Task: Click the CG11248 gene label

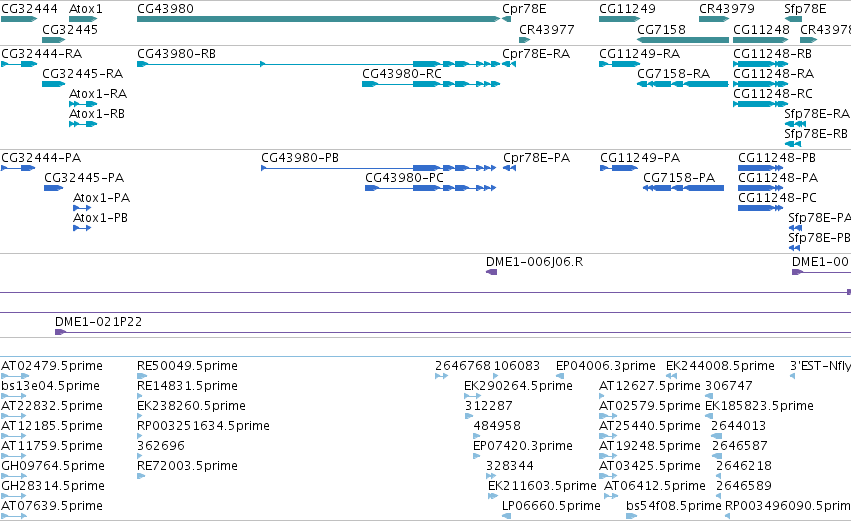Action: pyautogui.click(x=761, y=30)
